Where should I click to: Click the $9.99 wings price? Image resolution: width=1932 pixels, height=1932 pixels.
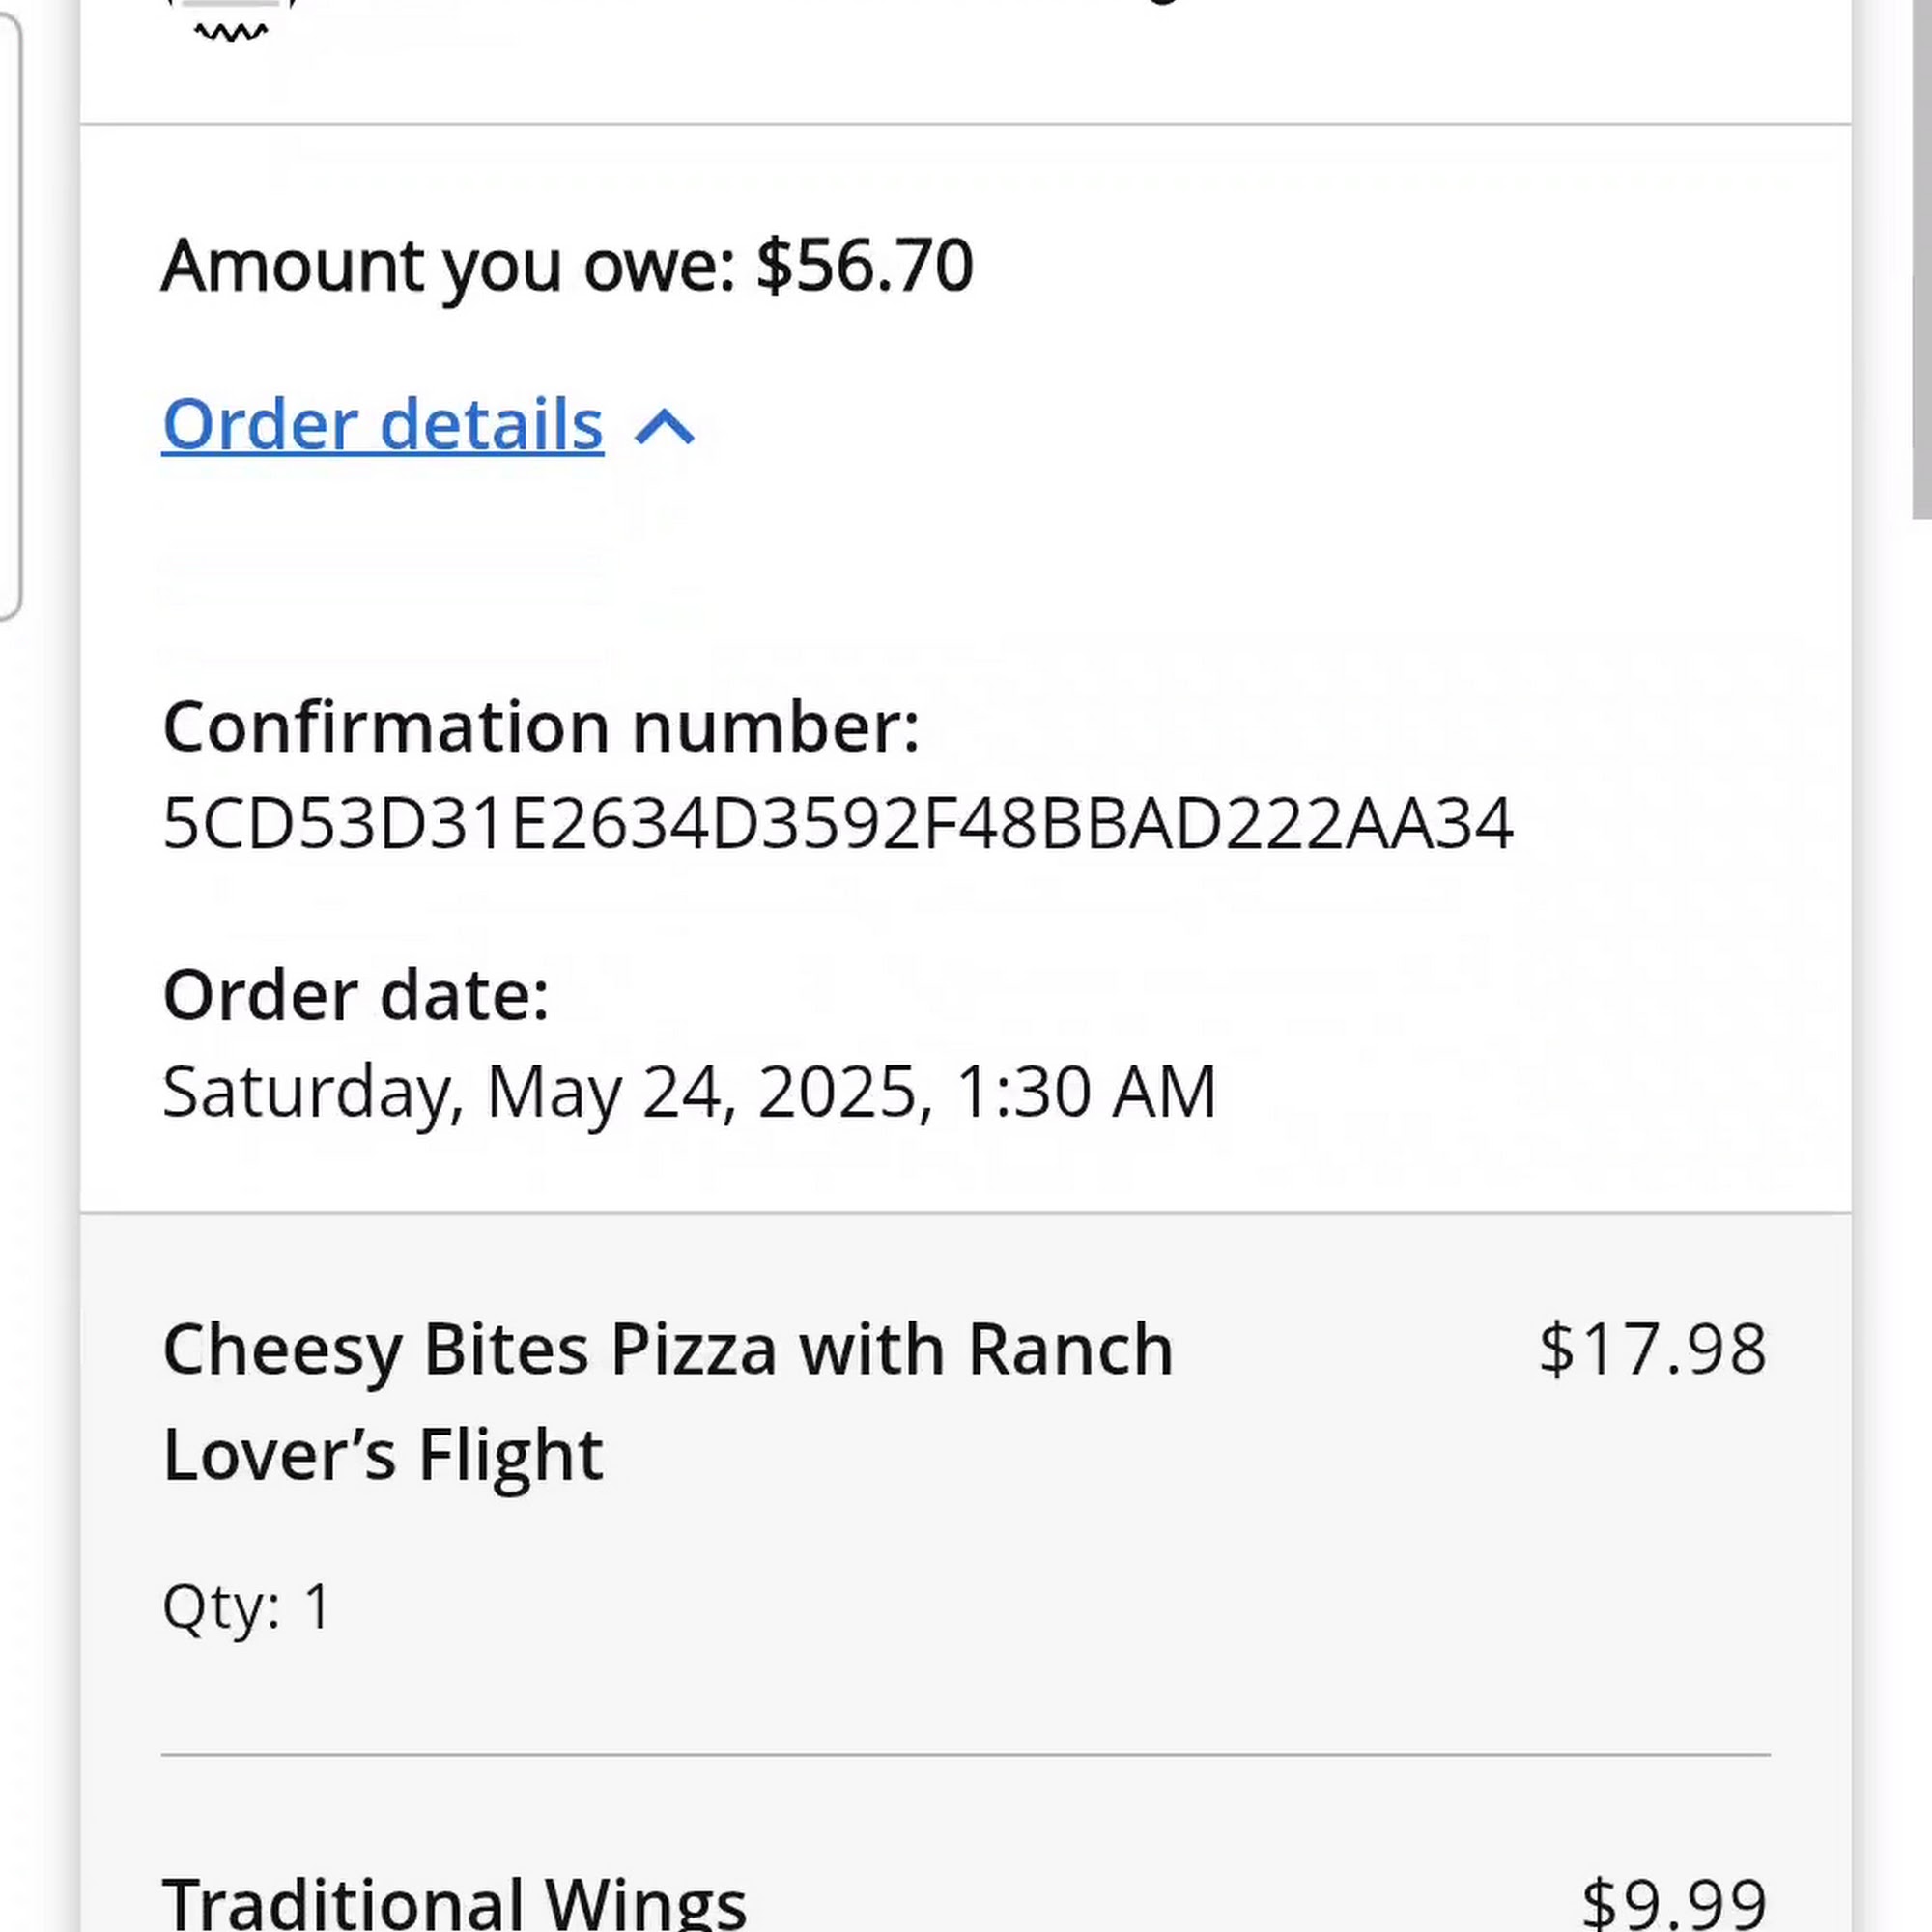point(1673,1905)
